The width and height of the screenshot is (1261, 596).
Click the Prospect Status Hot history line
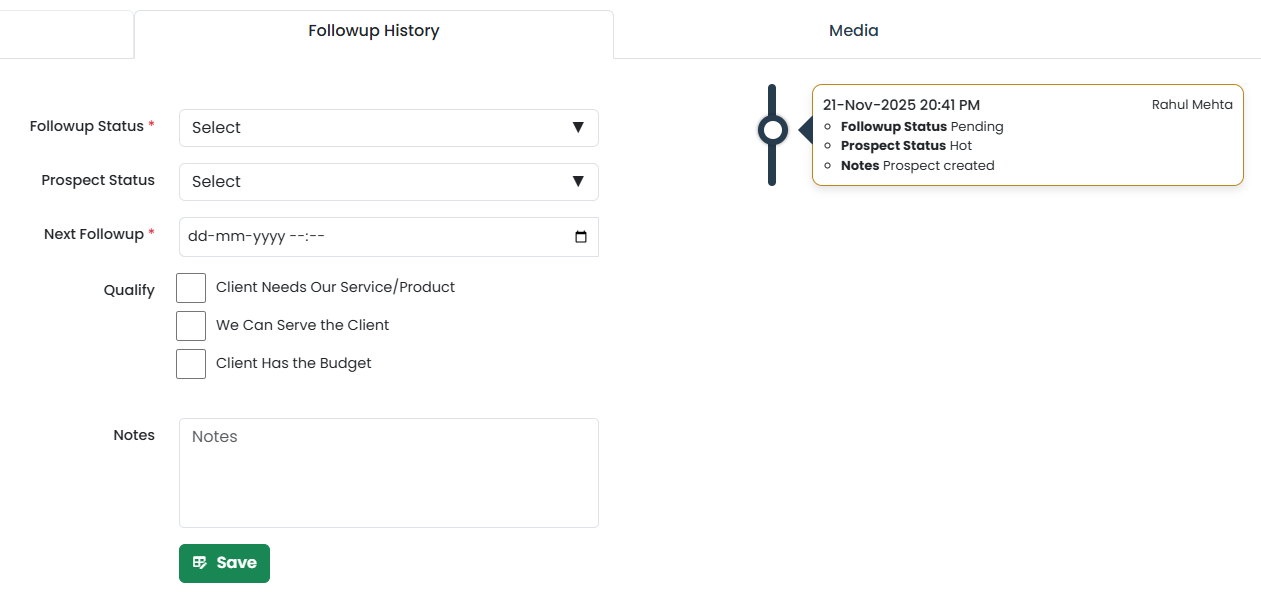pos(906,146)
